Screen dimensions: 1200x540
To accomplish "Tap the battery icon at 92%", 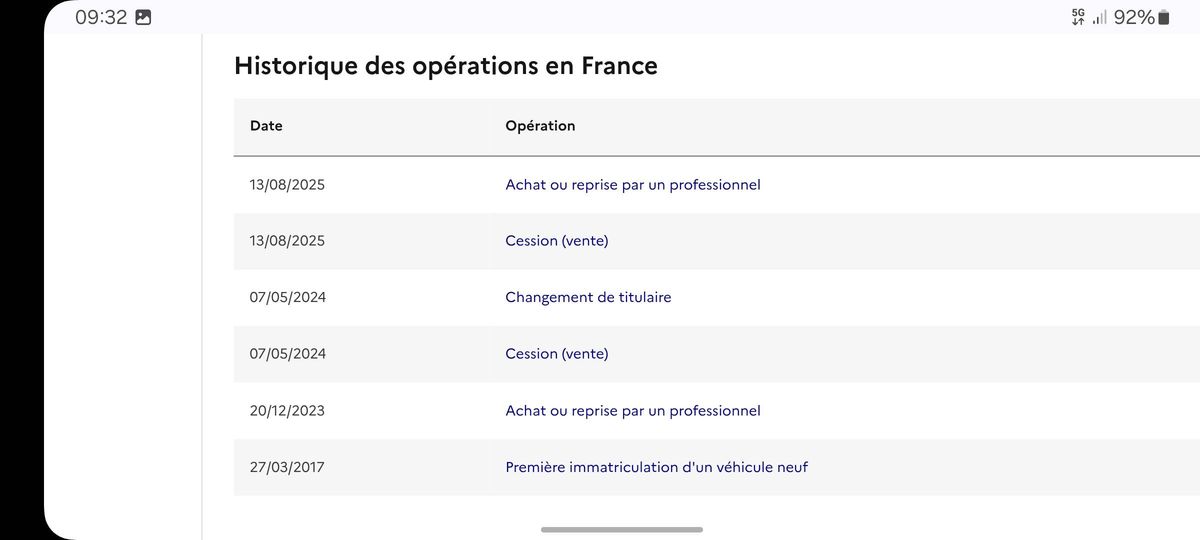I will [x=1163, y=17].
